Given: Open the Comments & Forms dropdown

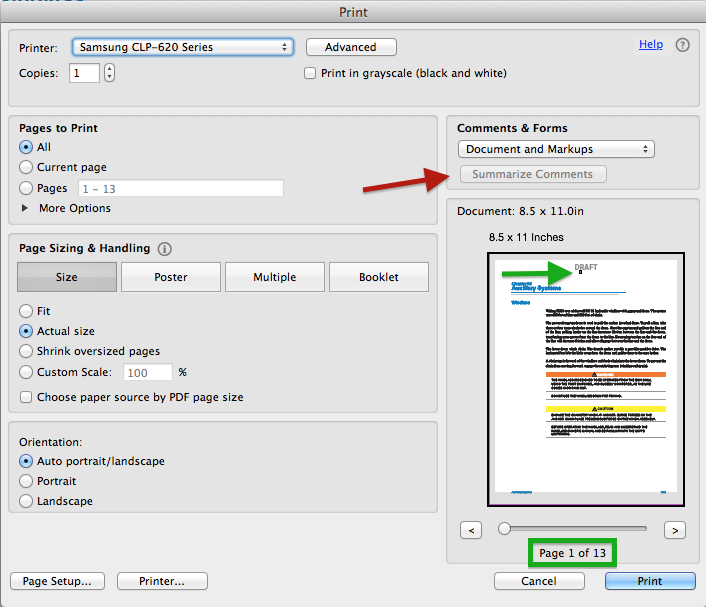Looking at the screenshot, I should coord(556,149).
